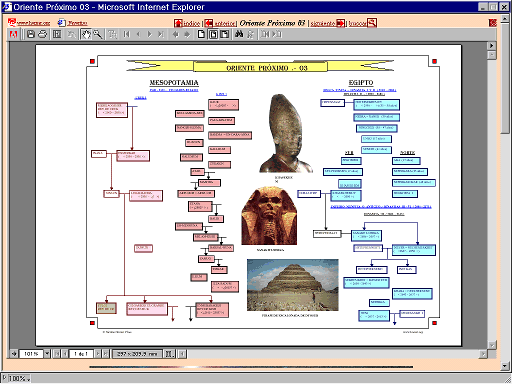
Task: Go to next page in toolbar
Action: click(150, 34)
